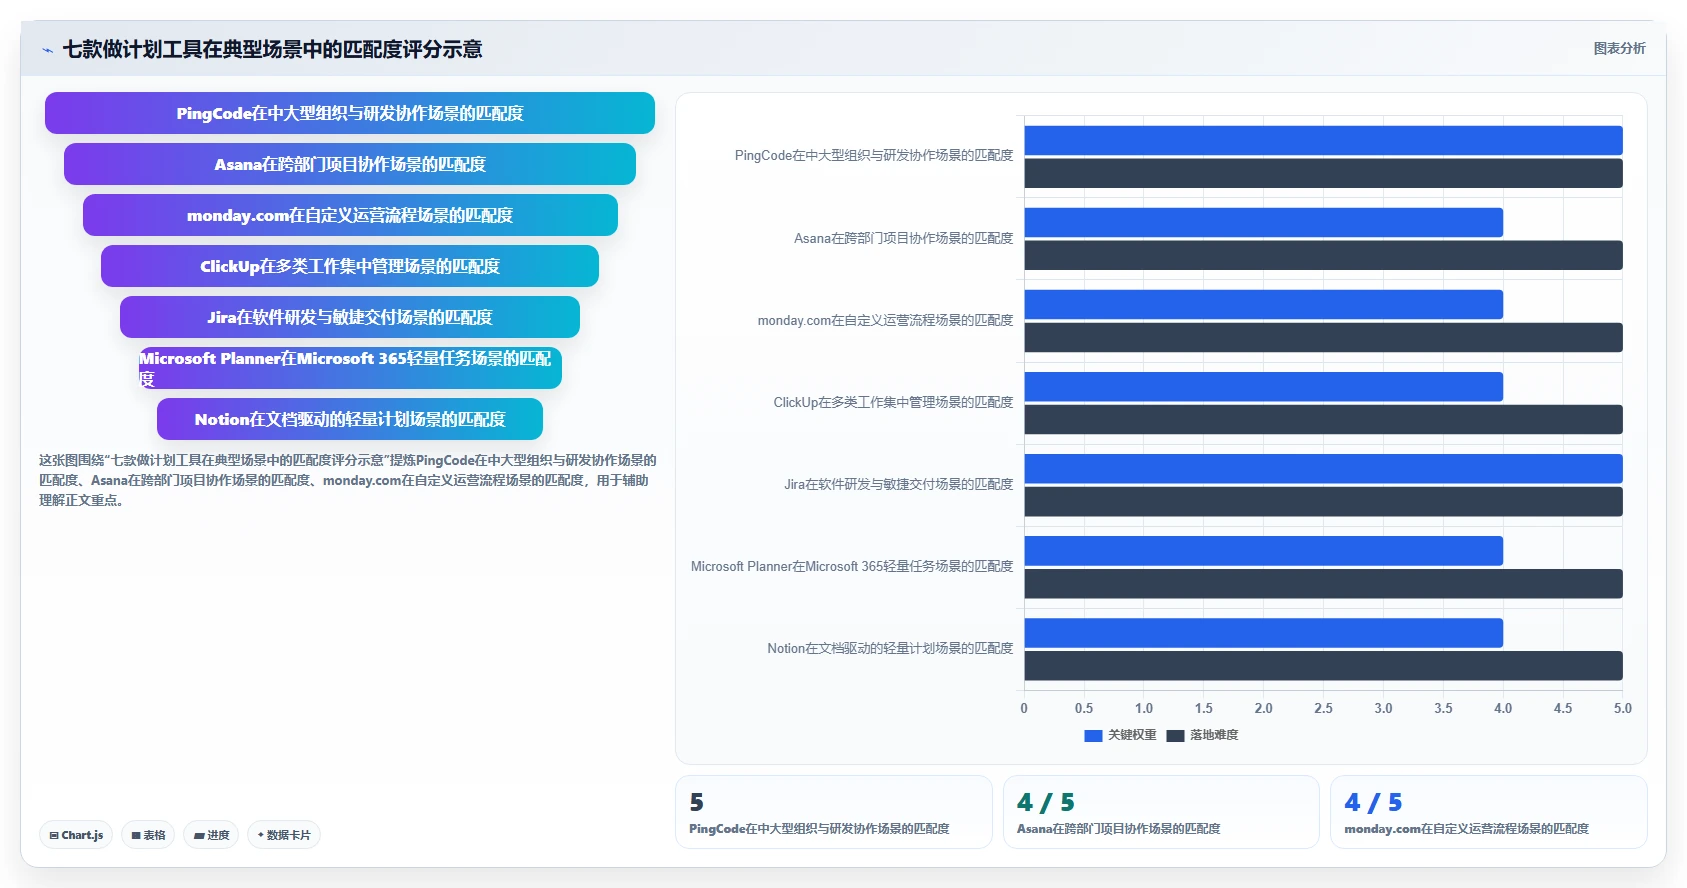Screen dimensions: 1687x888
Task: Click Asana's blue bar in the chart
Action: click(1263, 222)
